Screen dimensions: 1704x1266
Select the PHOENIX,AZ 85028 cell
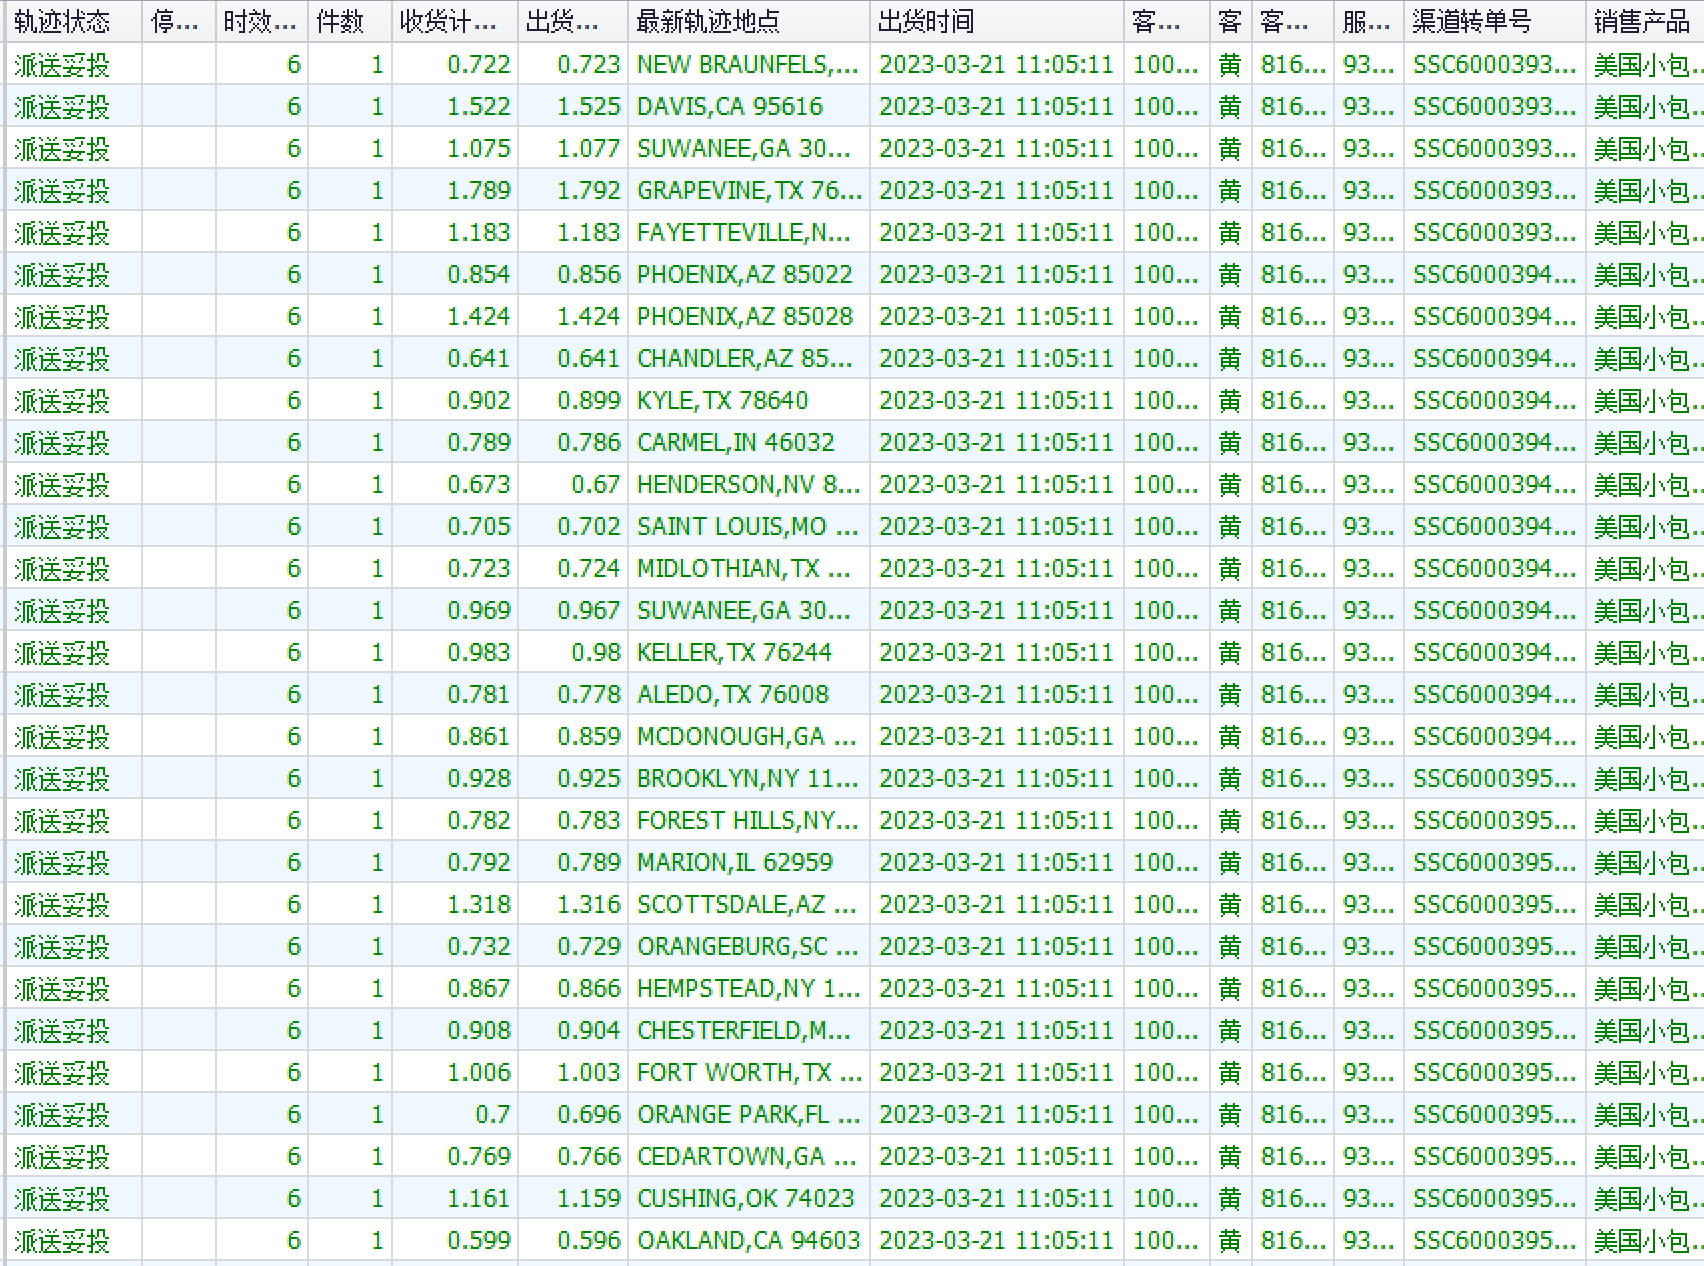click(749, 317)
